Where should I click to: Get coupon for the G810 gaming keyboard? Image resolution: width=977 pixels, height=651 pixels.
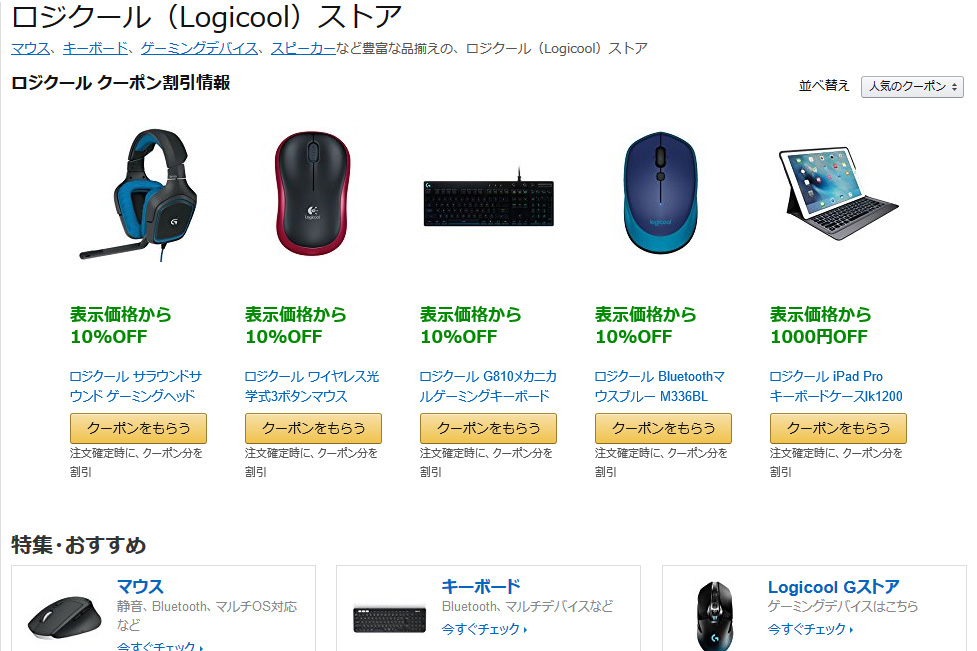point(488,428)
